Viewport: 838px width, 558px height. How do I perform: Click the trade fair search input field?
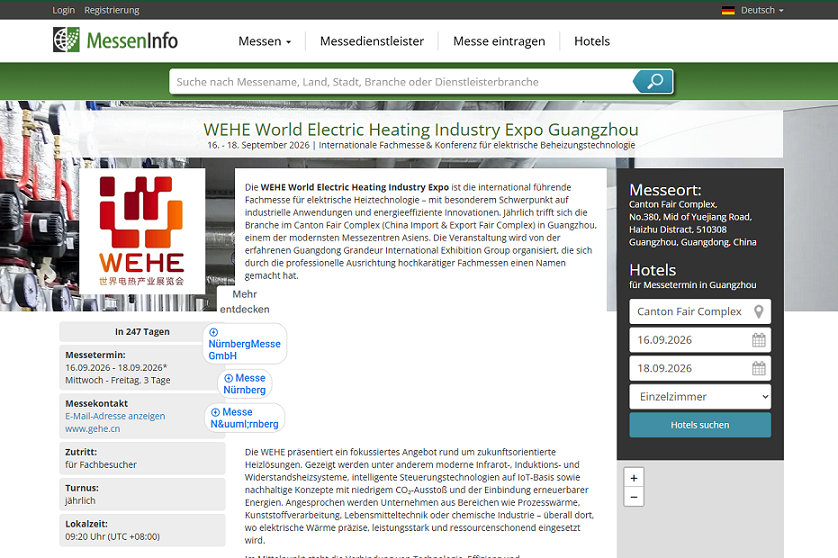[x=400, y=82]
